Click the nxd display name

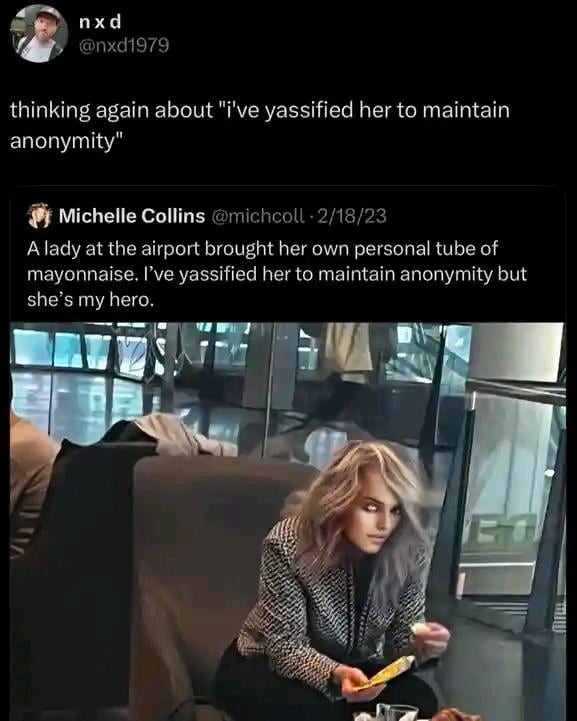[x=100, y=21]
